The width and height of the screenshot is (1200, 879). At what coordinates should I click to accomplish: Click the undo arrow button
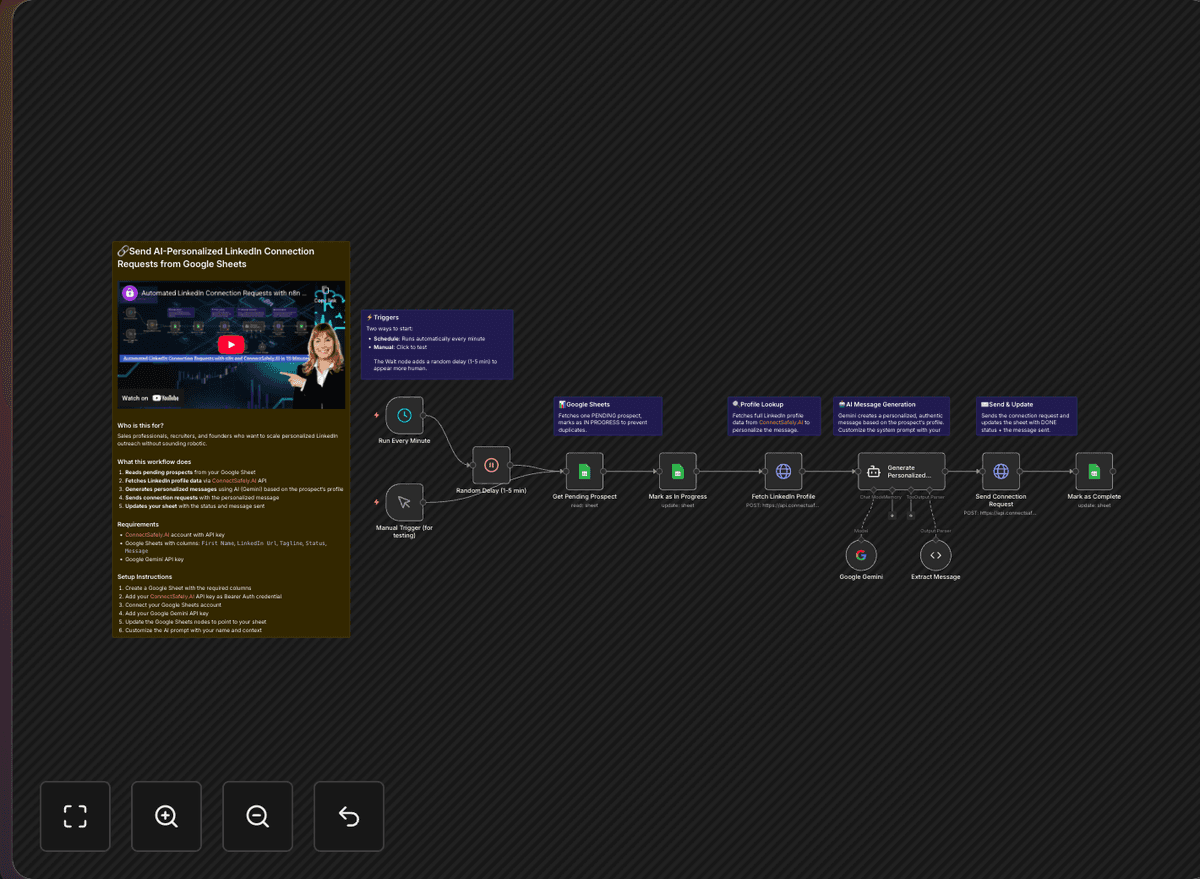(348, 816)
